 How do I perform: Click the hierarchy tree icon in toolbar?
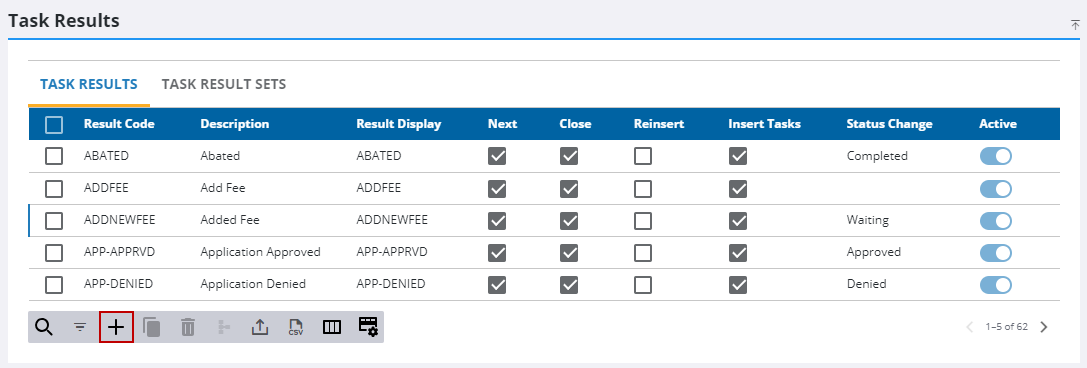pos(224,327)
